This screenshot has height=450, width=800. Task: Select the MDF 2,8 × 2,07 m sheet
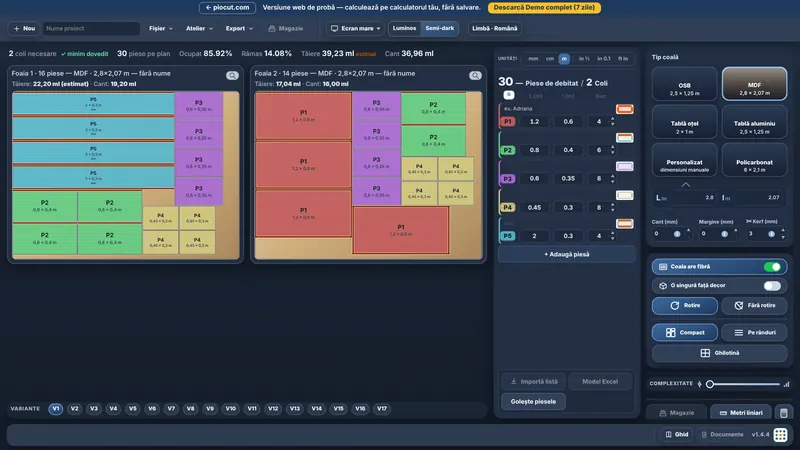(x=754, y=84)
